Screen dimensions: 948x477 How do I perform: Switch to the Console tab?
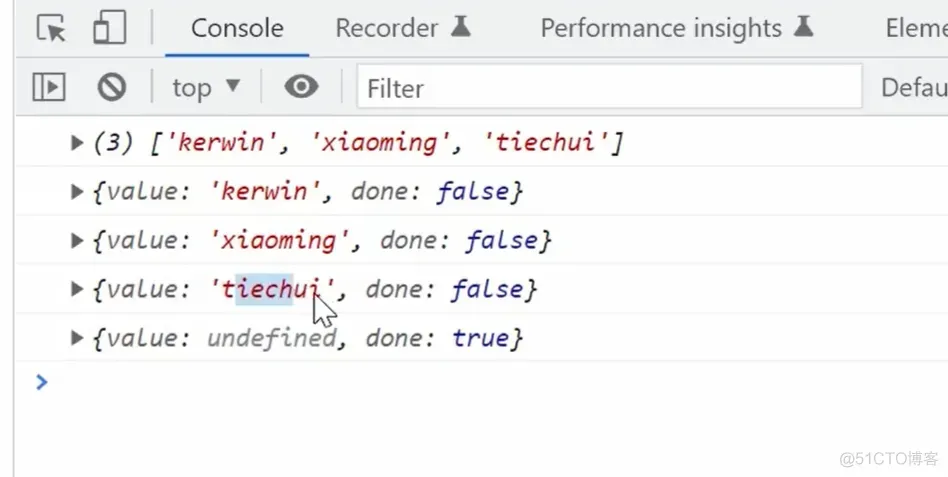click(237, 28)
